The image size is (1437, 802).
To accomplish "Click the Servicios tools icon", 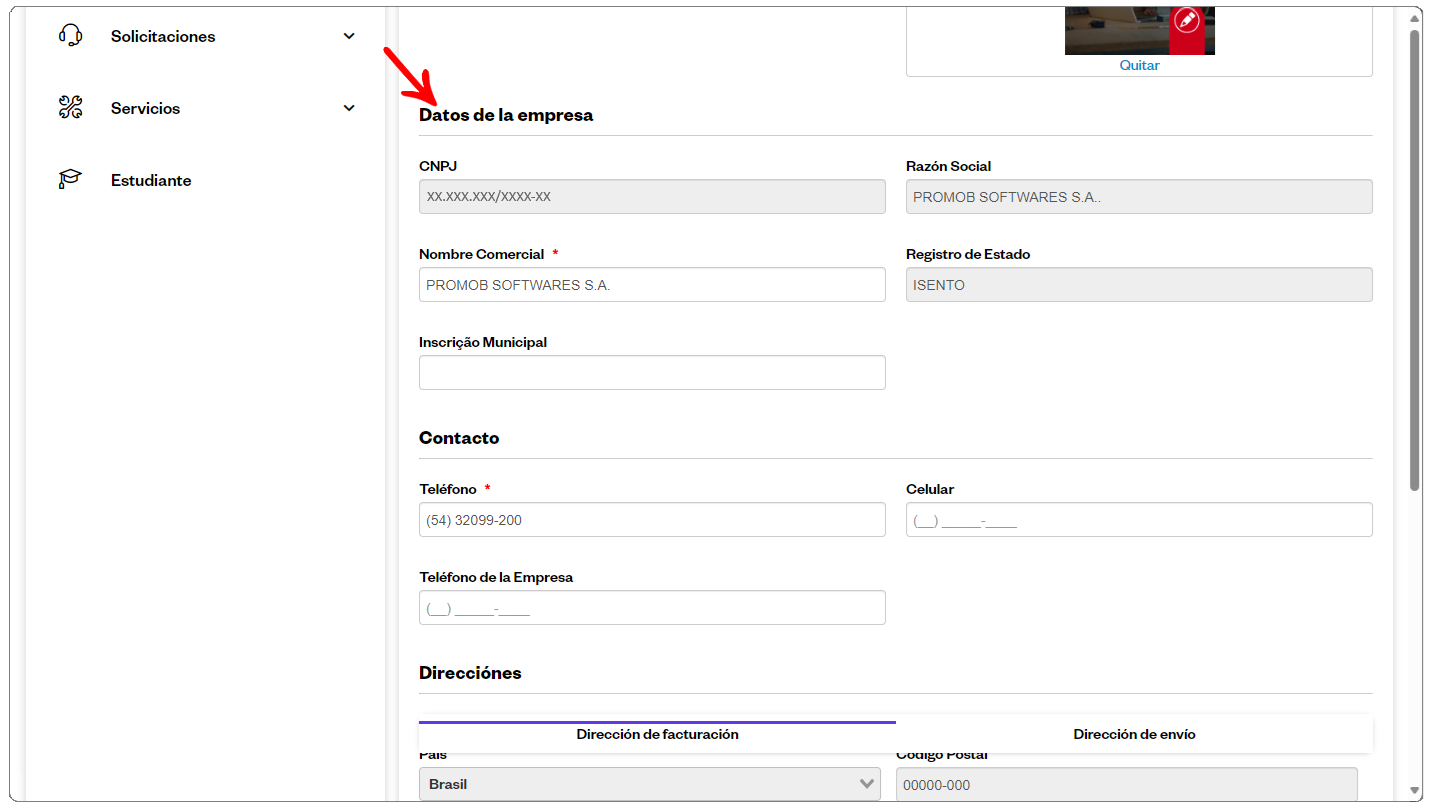I will pos(70,108).
